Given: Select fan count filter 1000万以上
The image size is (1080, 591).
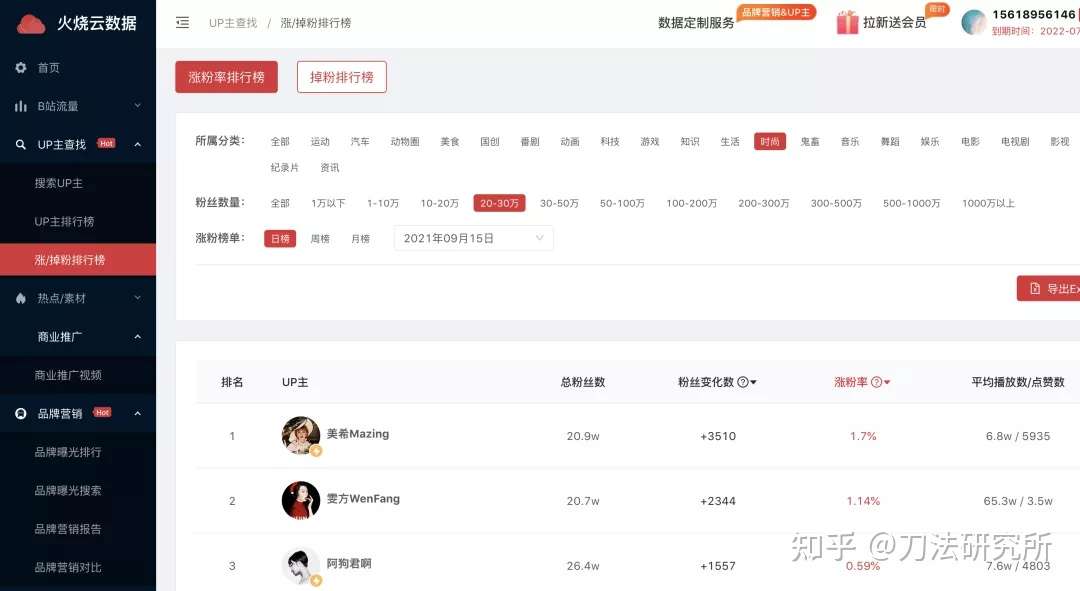Looking at the screenshot, I should pyautogui.click(x=988, y=203).
